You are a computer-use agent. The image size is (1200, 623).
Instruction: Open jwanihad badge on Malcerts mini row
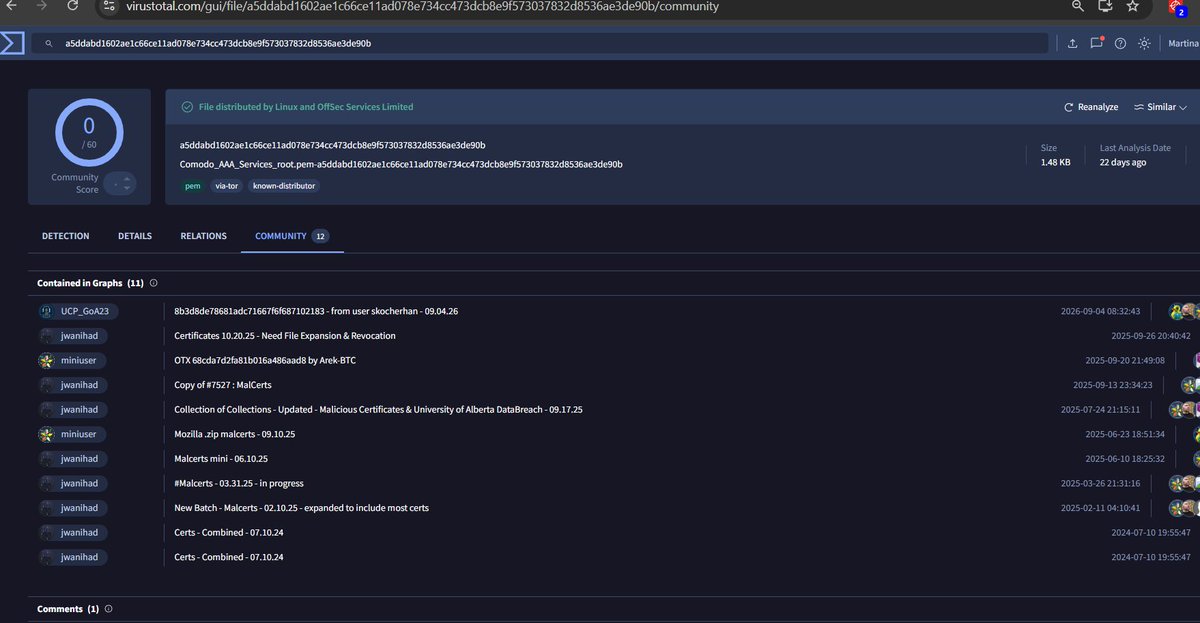(75, 458)
